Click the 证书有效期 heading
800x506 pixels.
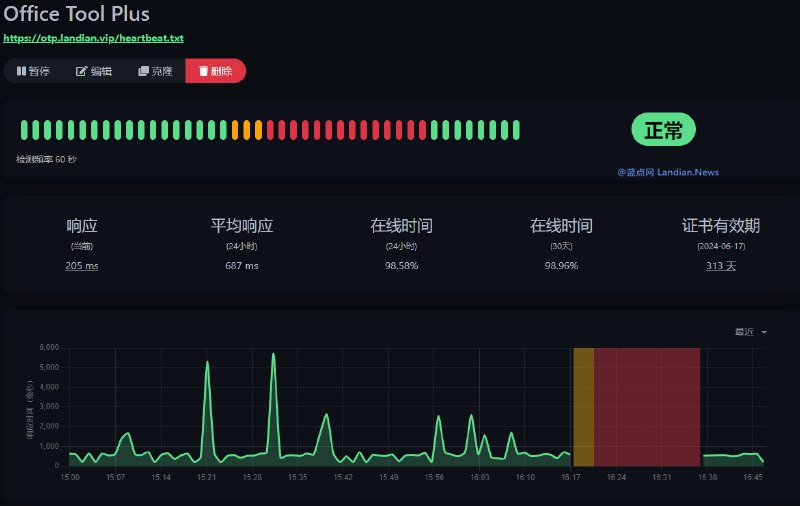point(721,225)
